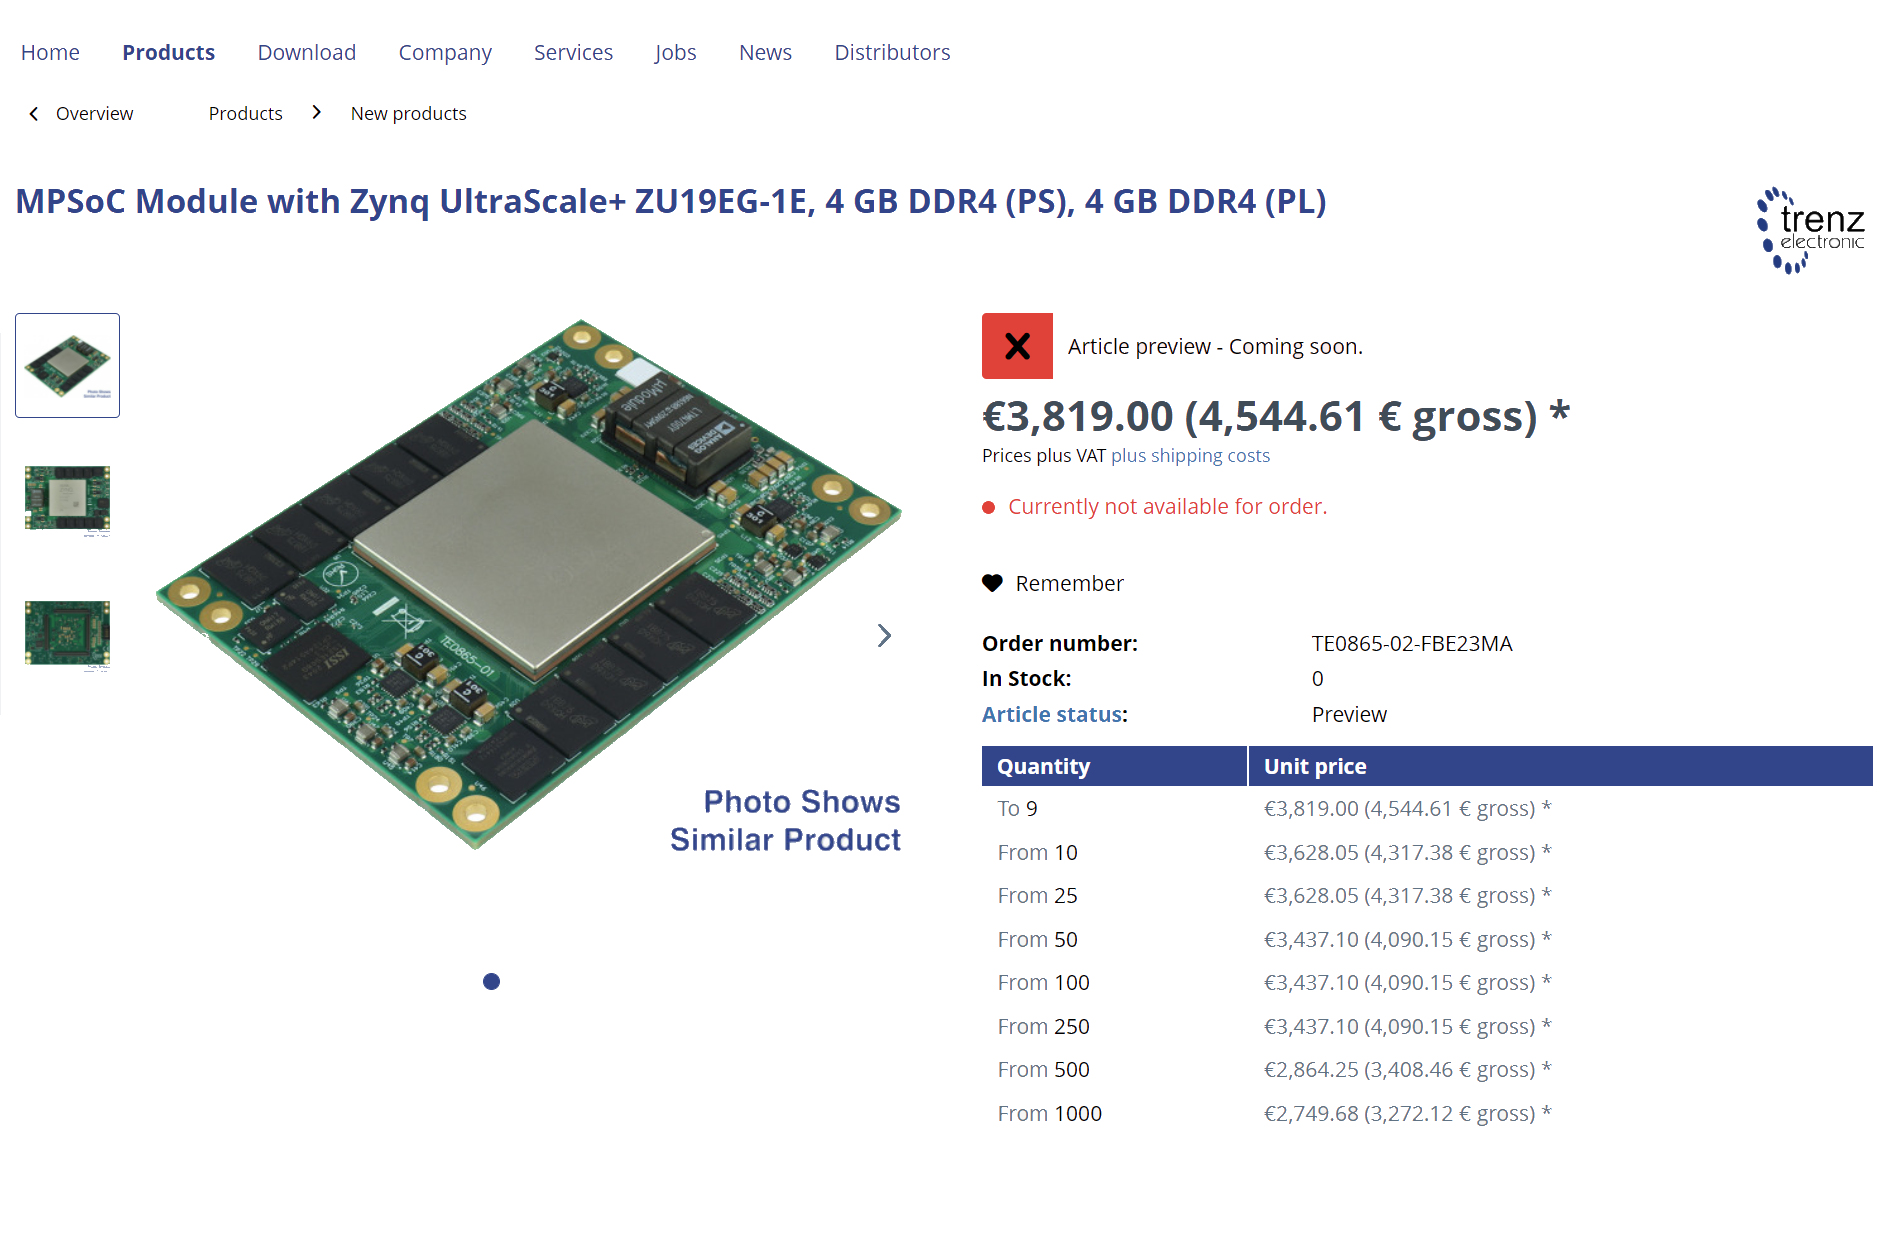
Task: Click the breadcrumb chevron before New products
Action: pyautogui.click(x=316, y=112)
